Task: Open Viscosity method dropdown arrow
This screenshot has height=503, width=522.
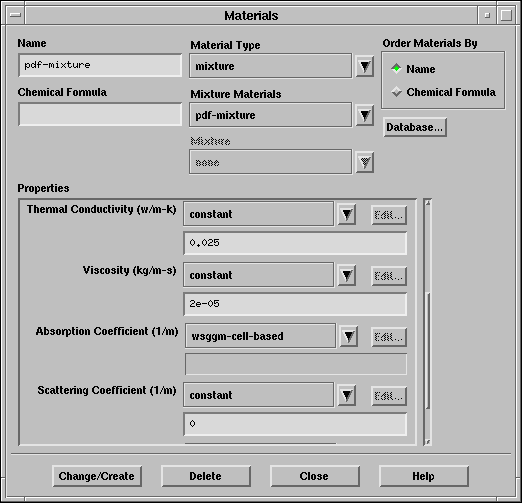Action: 347,275
